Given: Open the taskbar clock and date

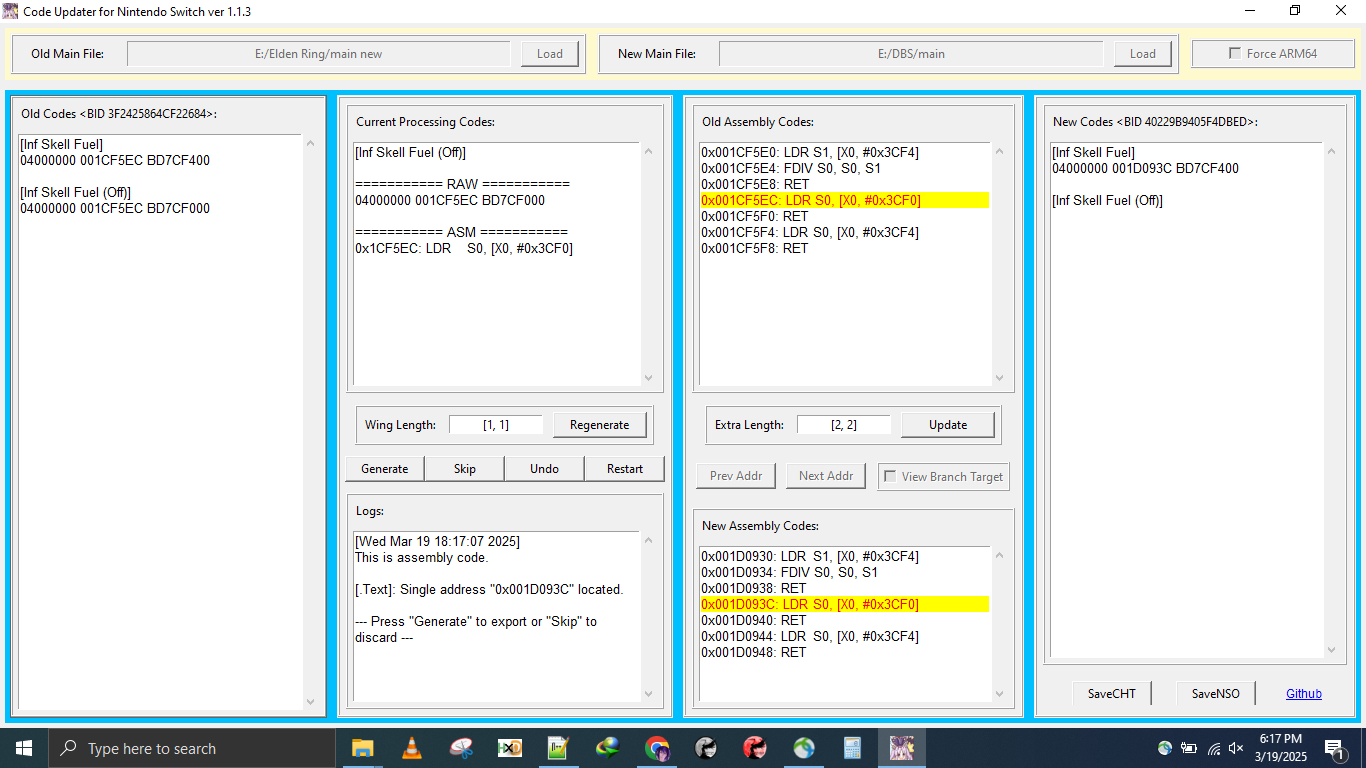Looking at the screenshot, I should pyautogui.click(x=1281, y=748).
